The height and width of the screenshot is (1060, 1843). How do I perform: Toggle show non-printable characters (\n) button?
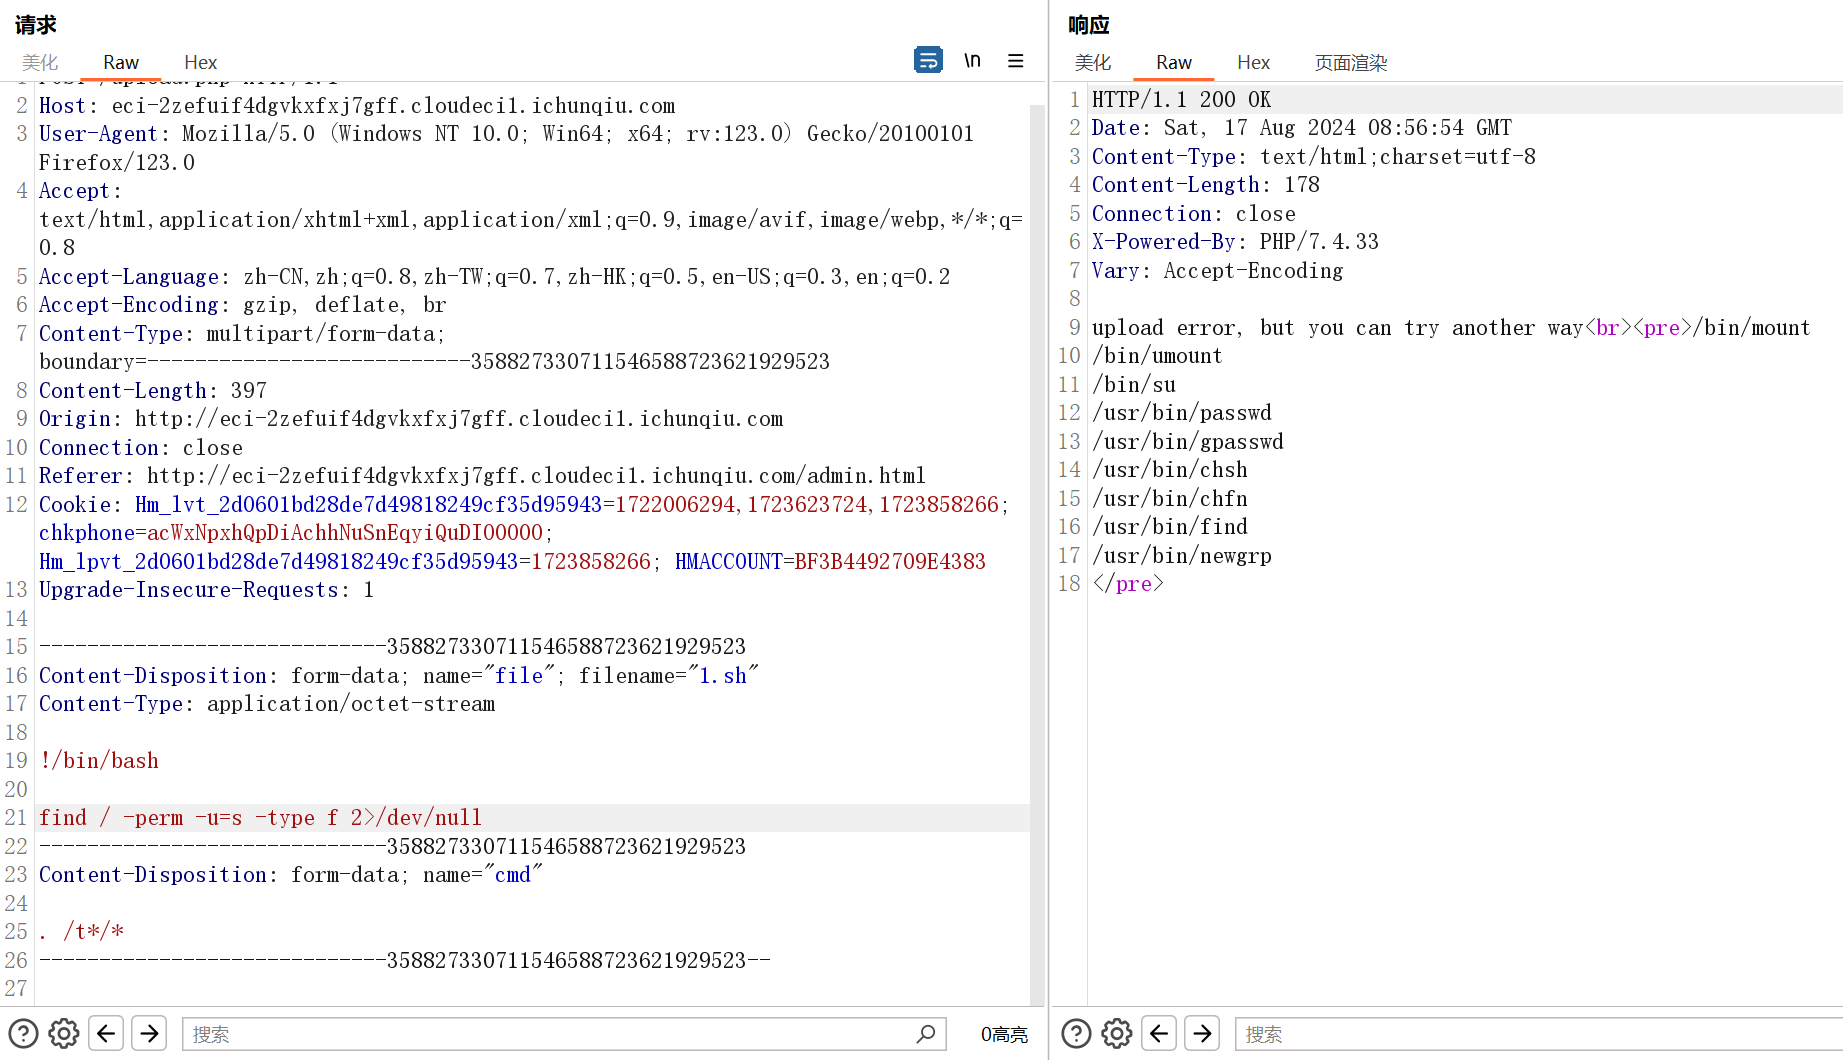[972, 61]
